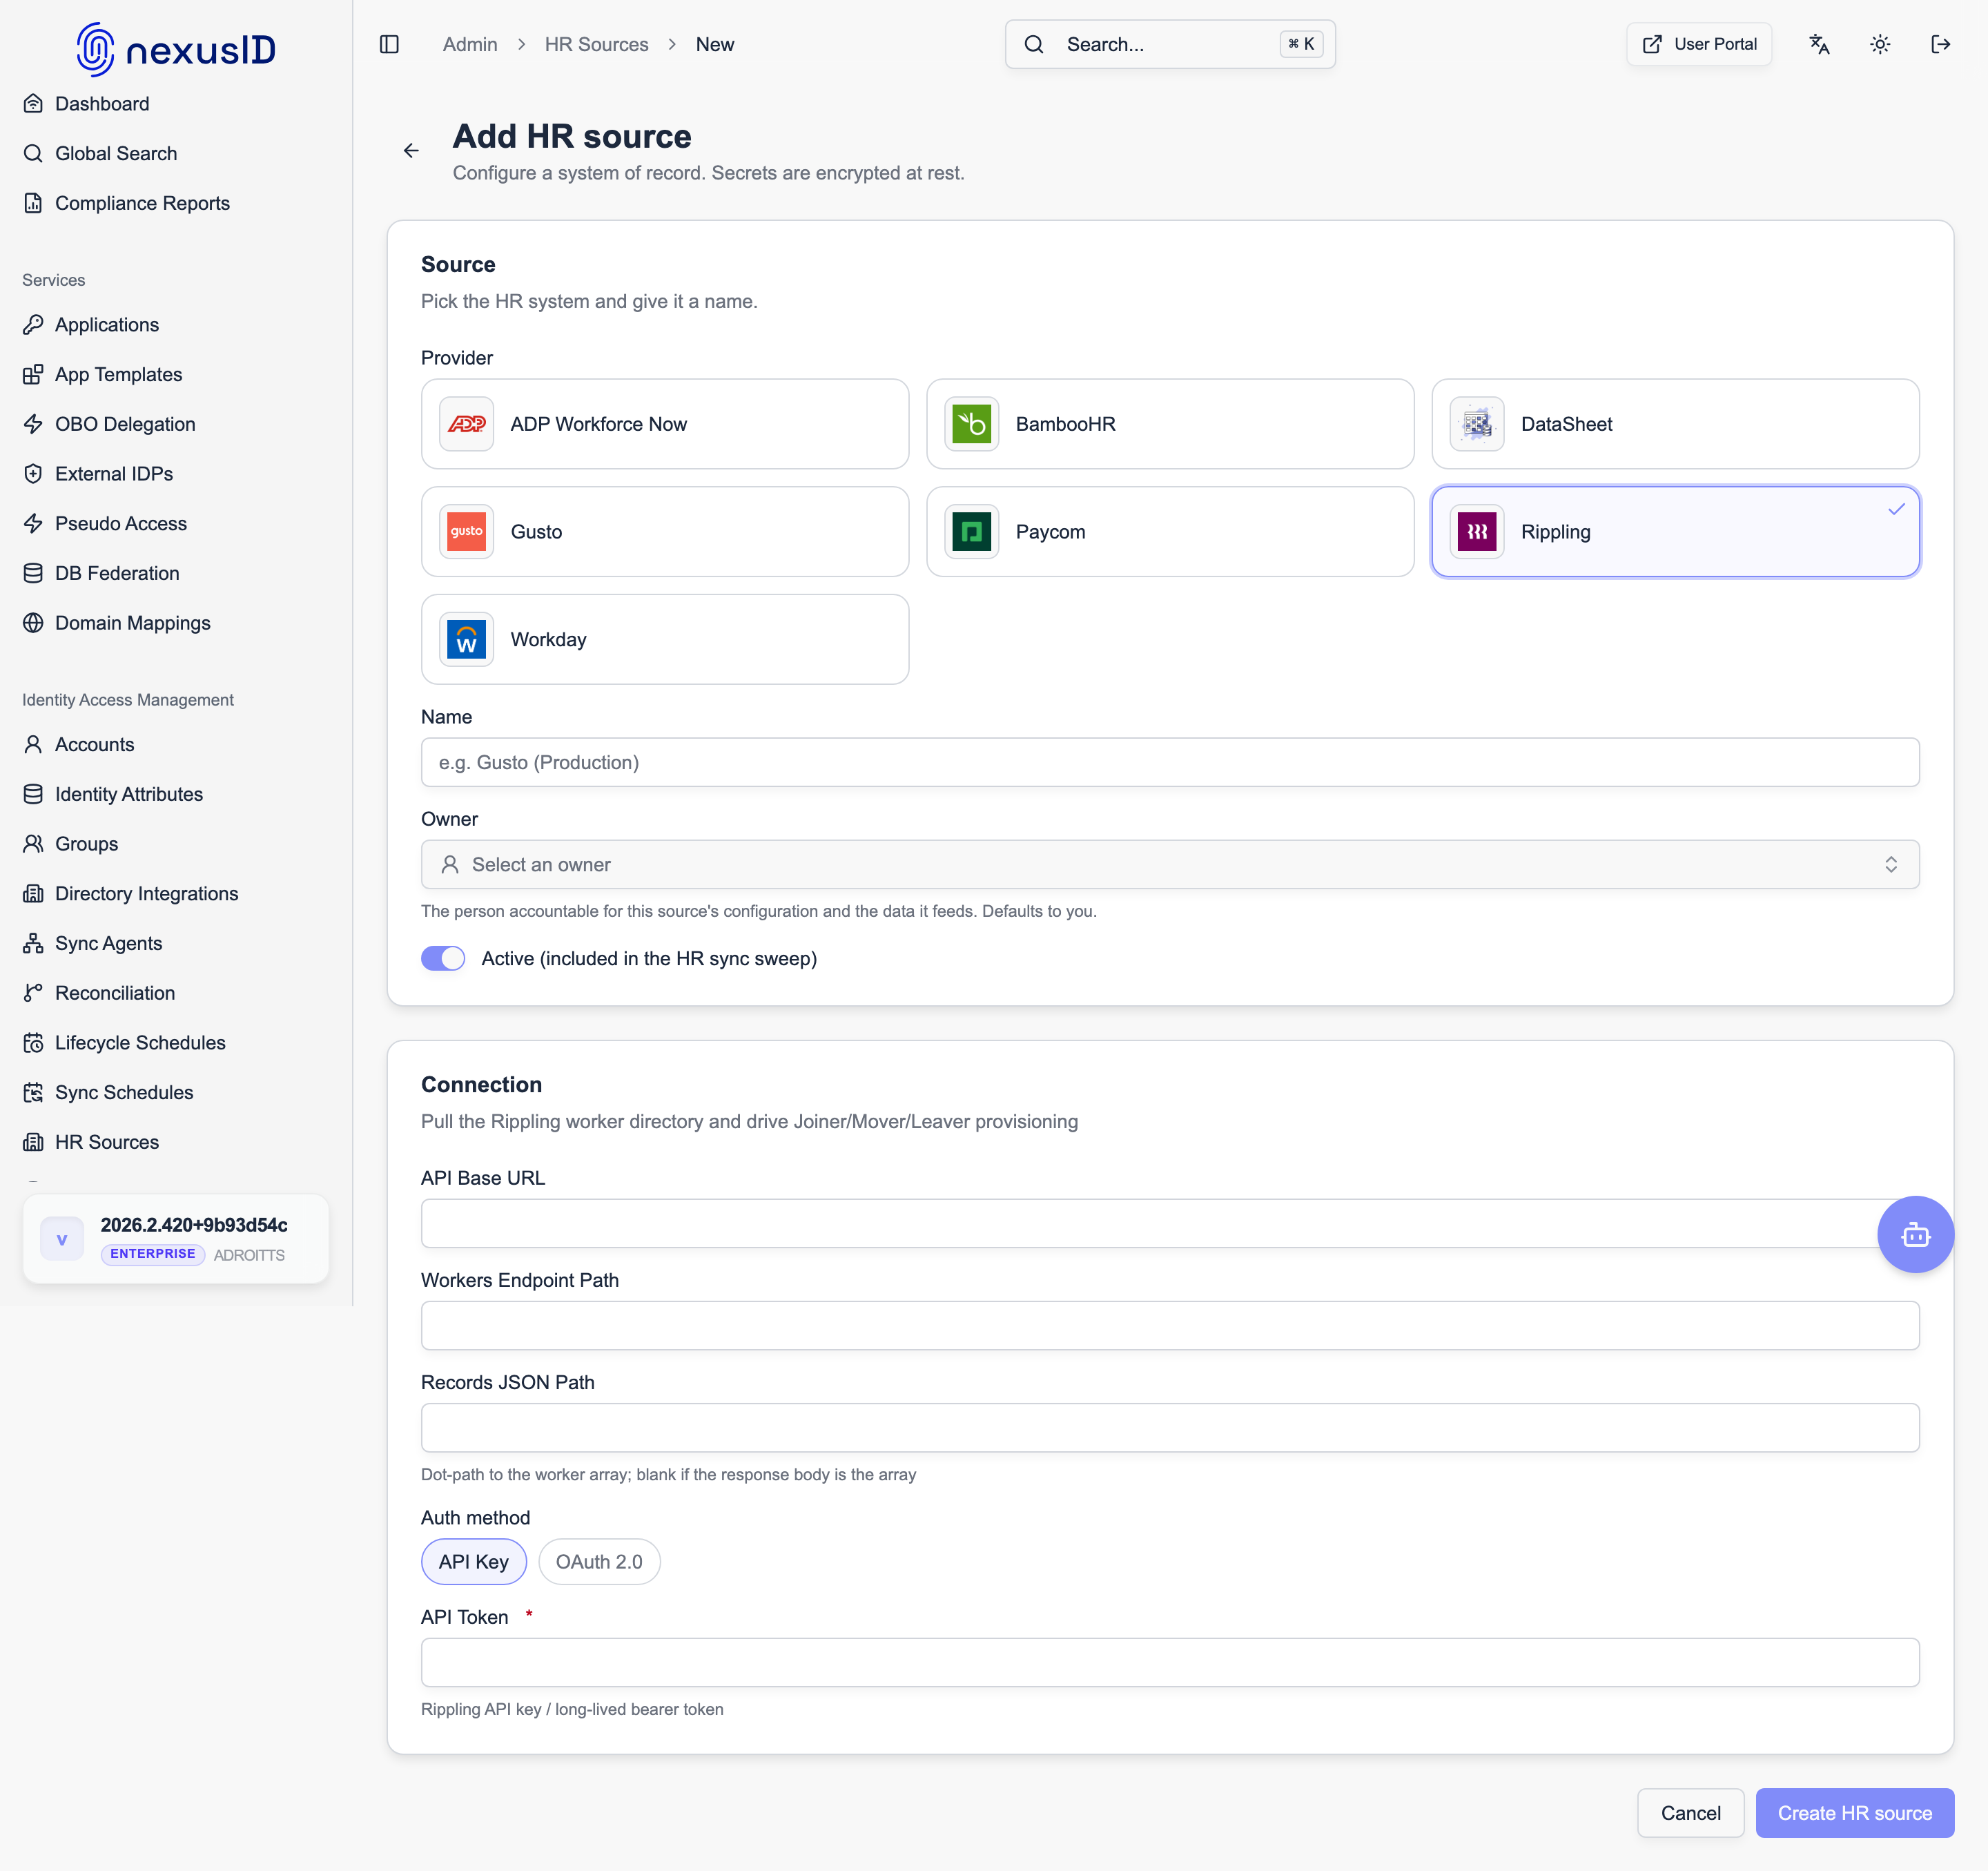Click the DataSheet logo icon
Screen dimensions: 1988x1871
(x=1477, y=424)
